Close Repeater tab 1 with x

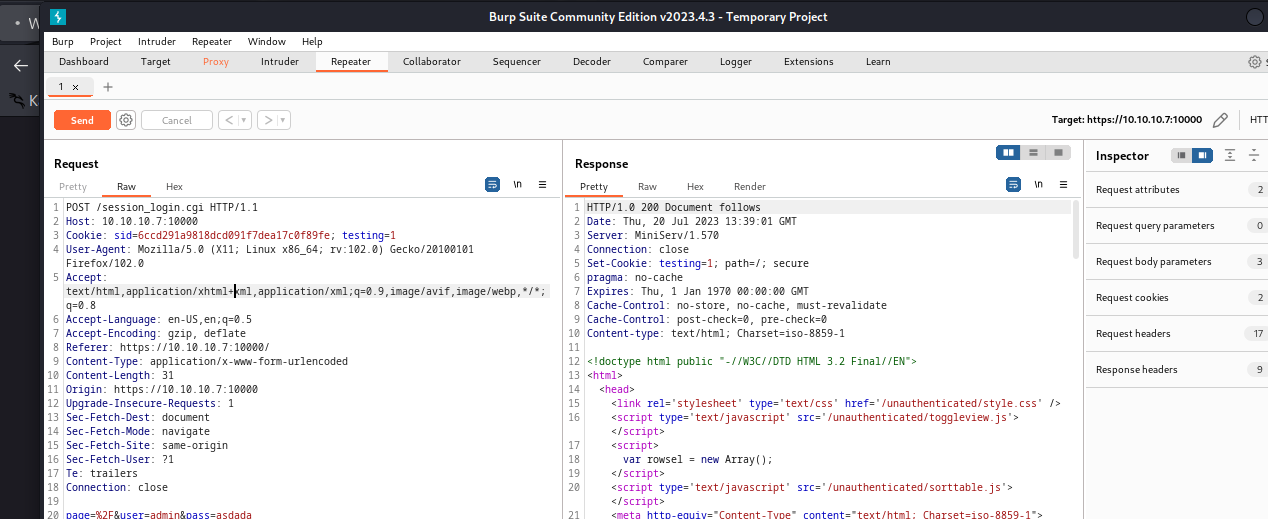[x=75, y=87]
